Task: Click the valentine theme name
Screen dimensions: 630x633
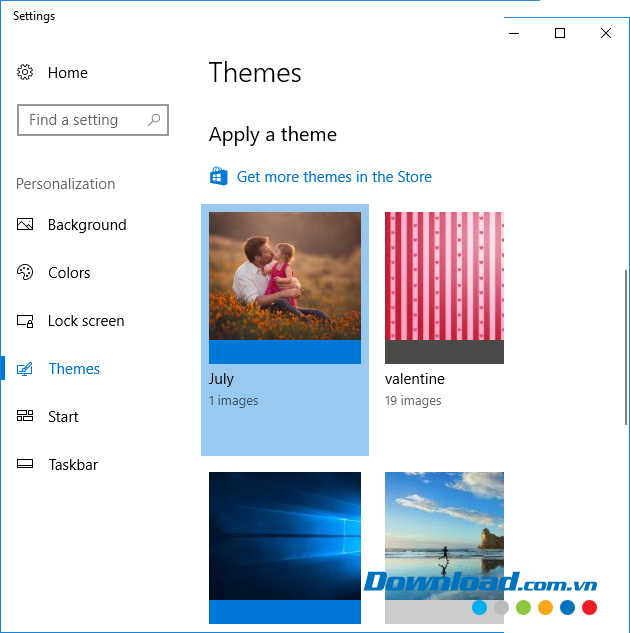Action: pyautogui.click(x=414, y=379)
